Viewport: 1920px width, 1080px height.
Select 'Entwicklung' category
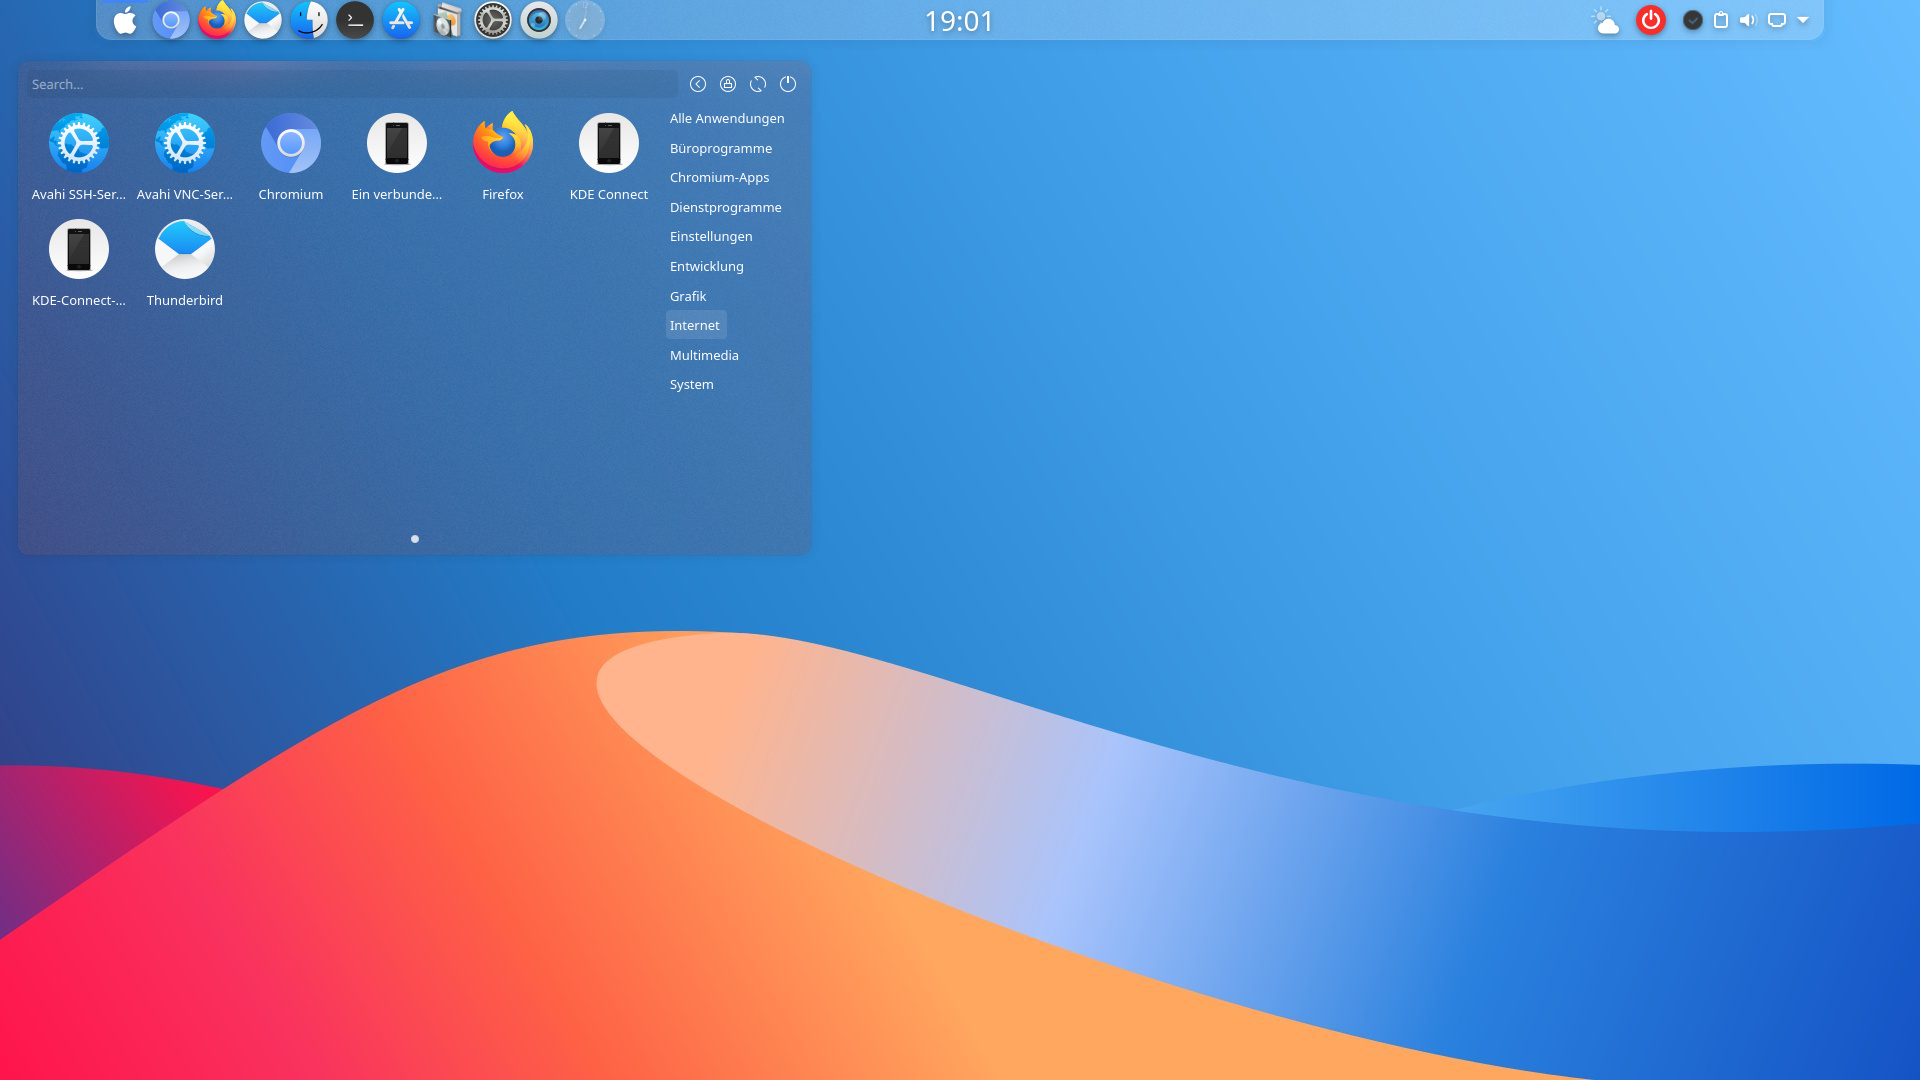click(707, 266)
